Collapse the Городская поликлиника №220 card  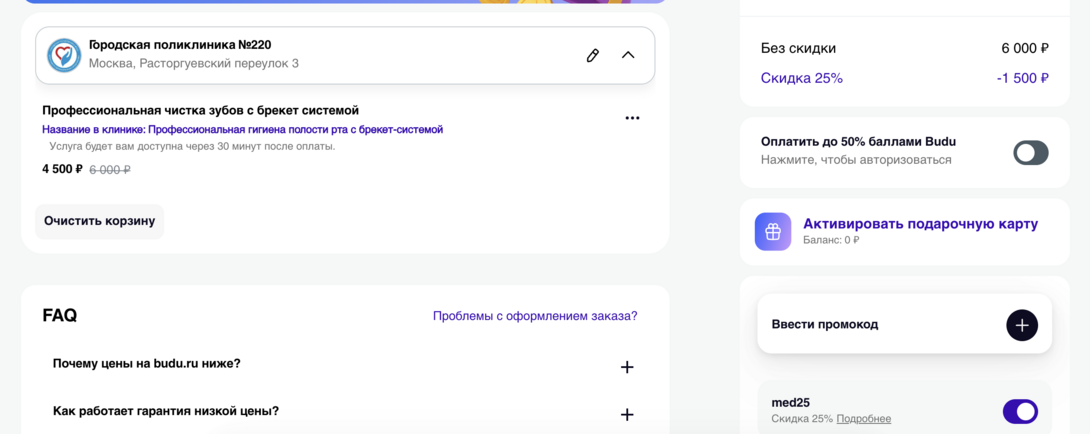click(x=628, y=55)
